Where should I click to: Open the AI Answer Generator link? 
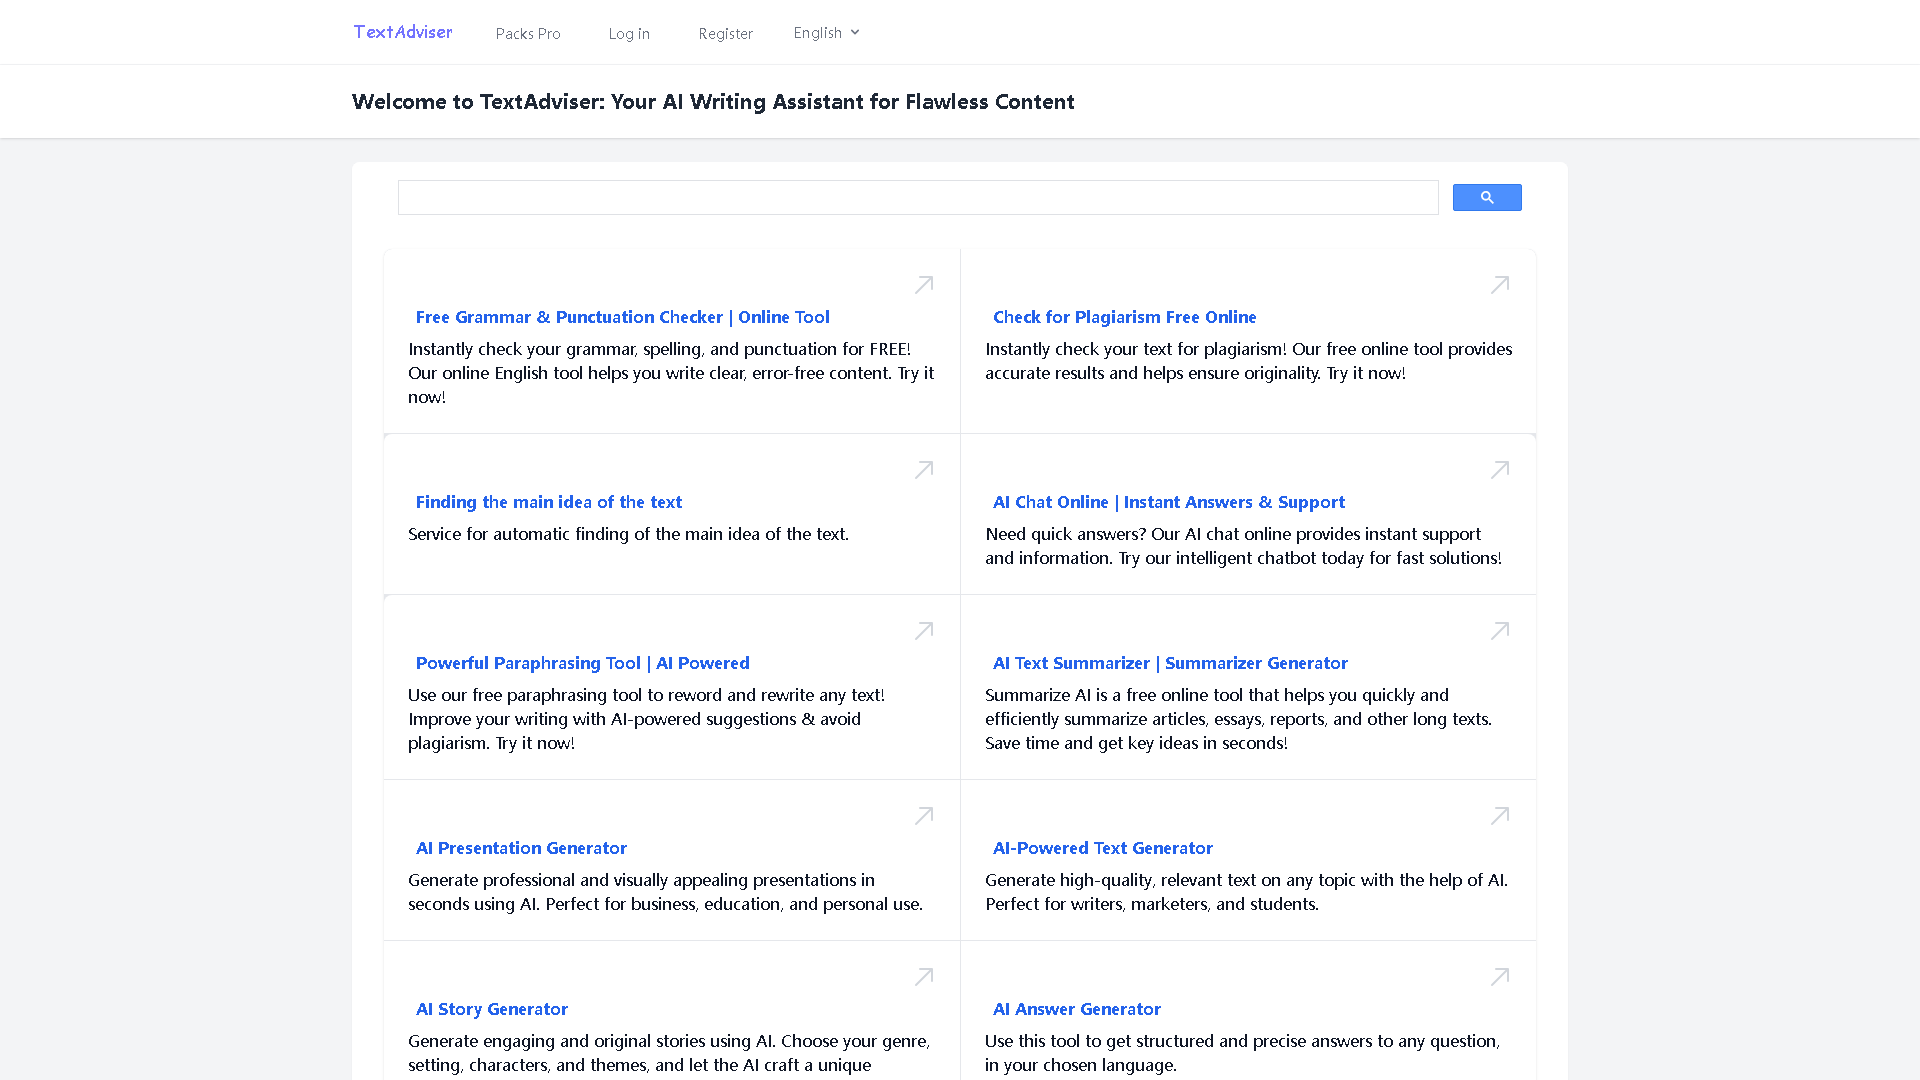click(1076, 1009)
